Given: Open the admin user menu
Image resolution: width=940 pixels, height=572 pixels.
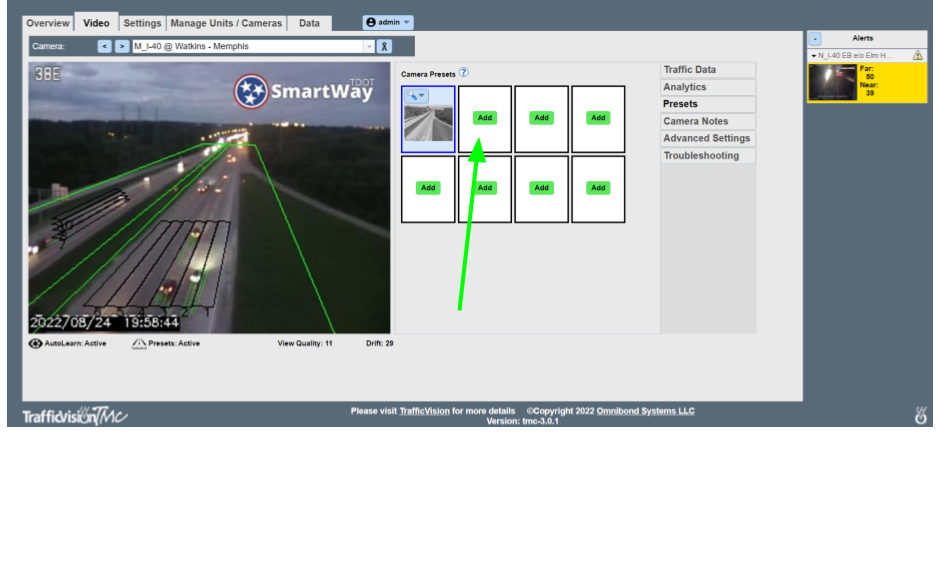Looking at the screenshot, I should click(x=388, y=22).
